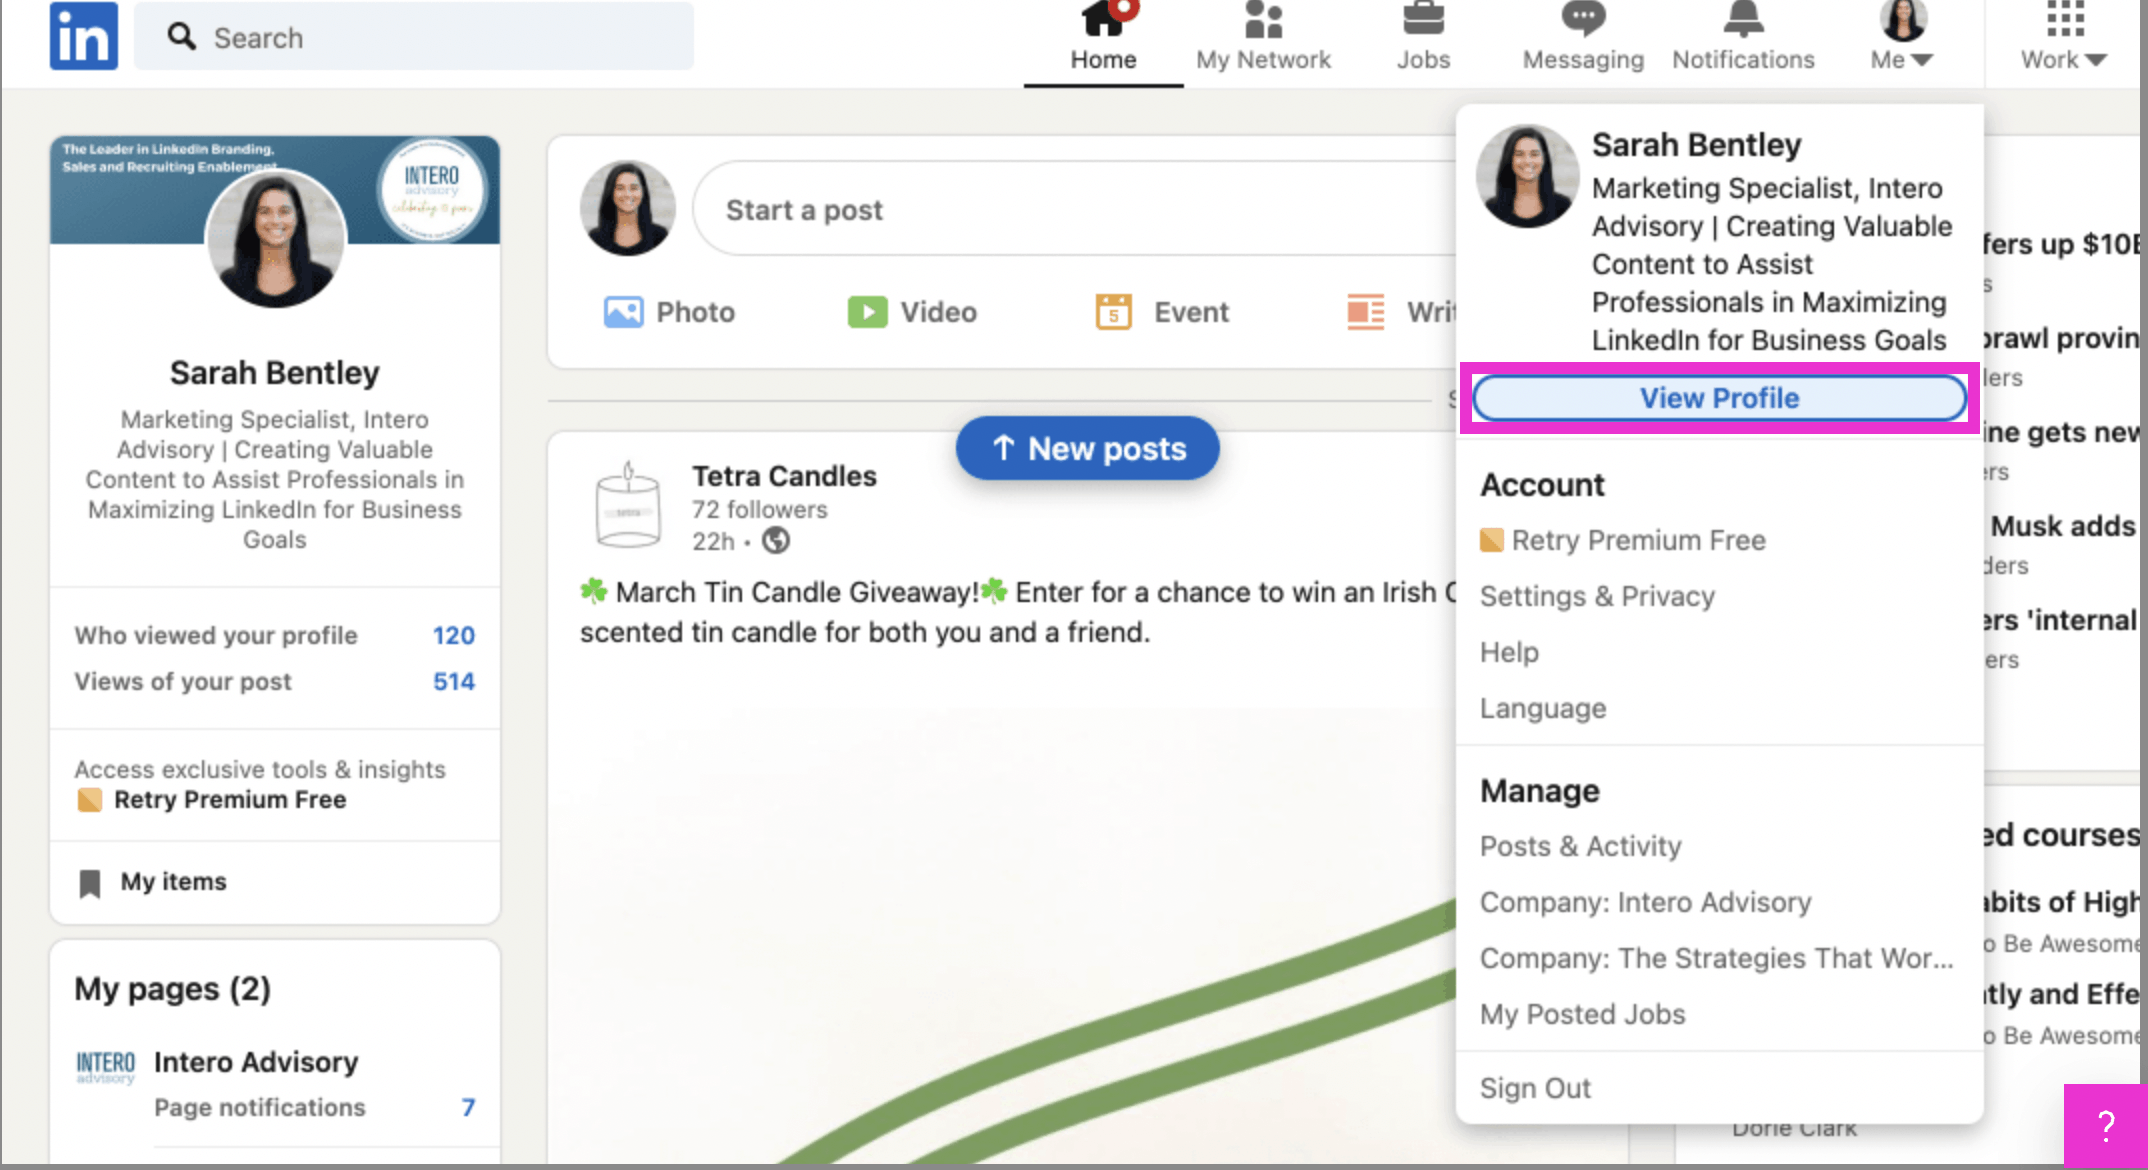Click Retry Premium Free badge in sidebar
The width and height of the screenshot is (2148, 1170).
tap(90, 800)
